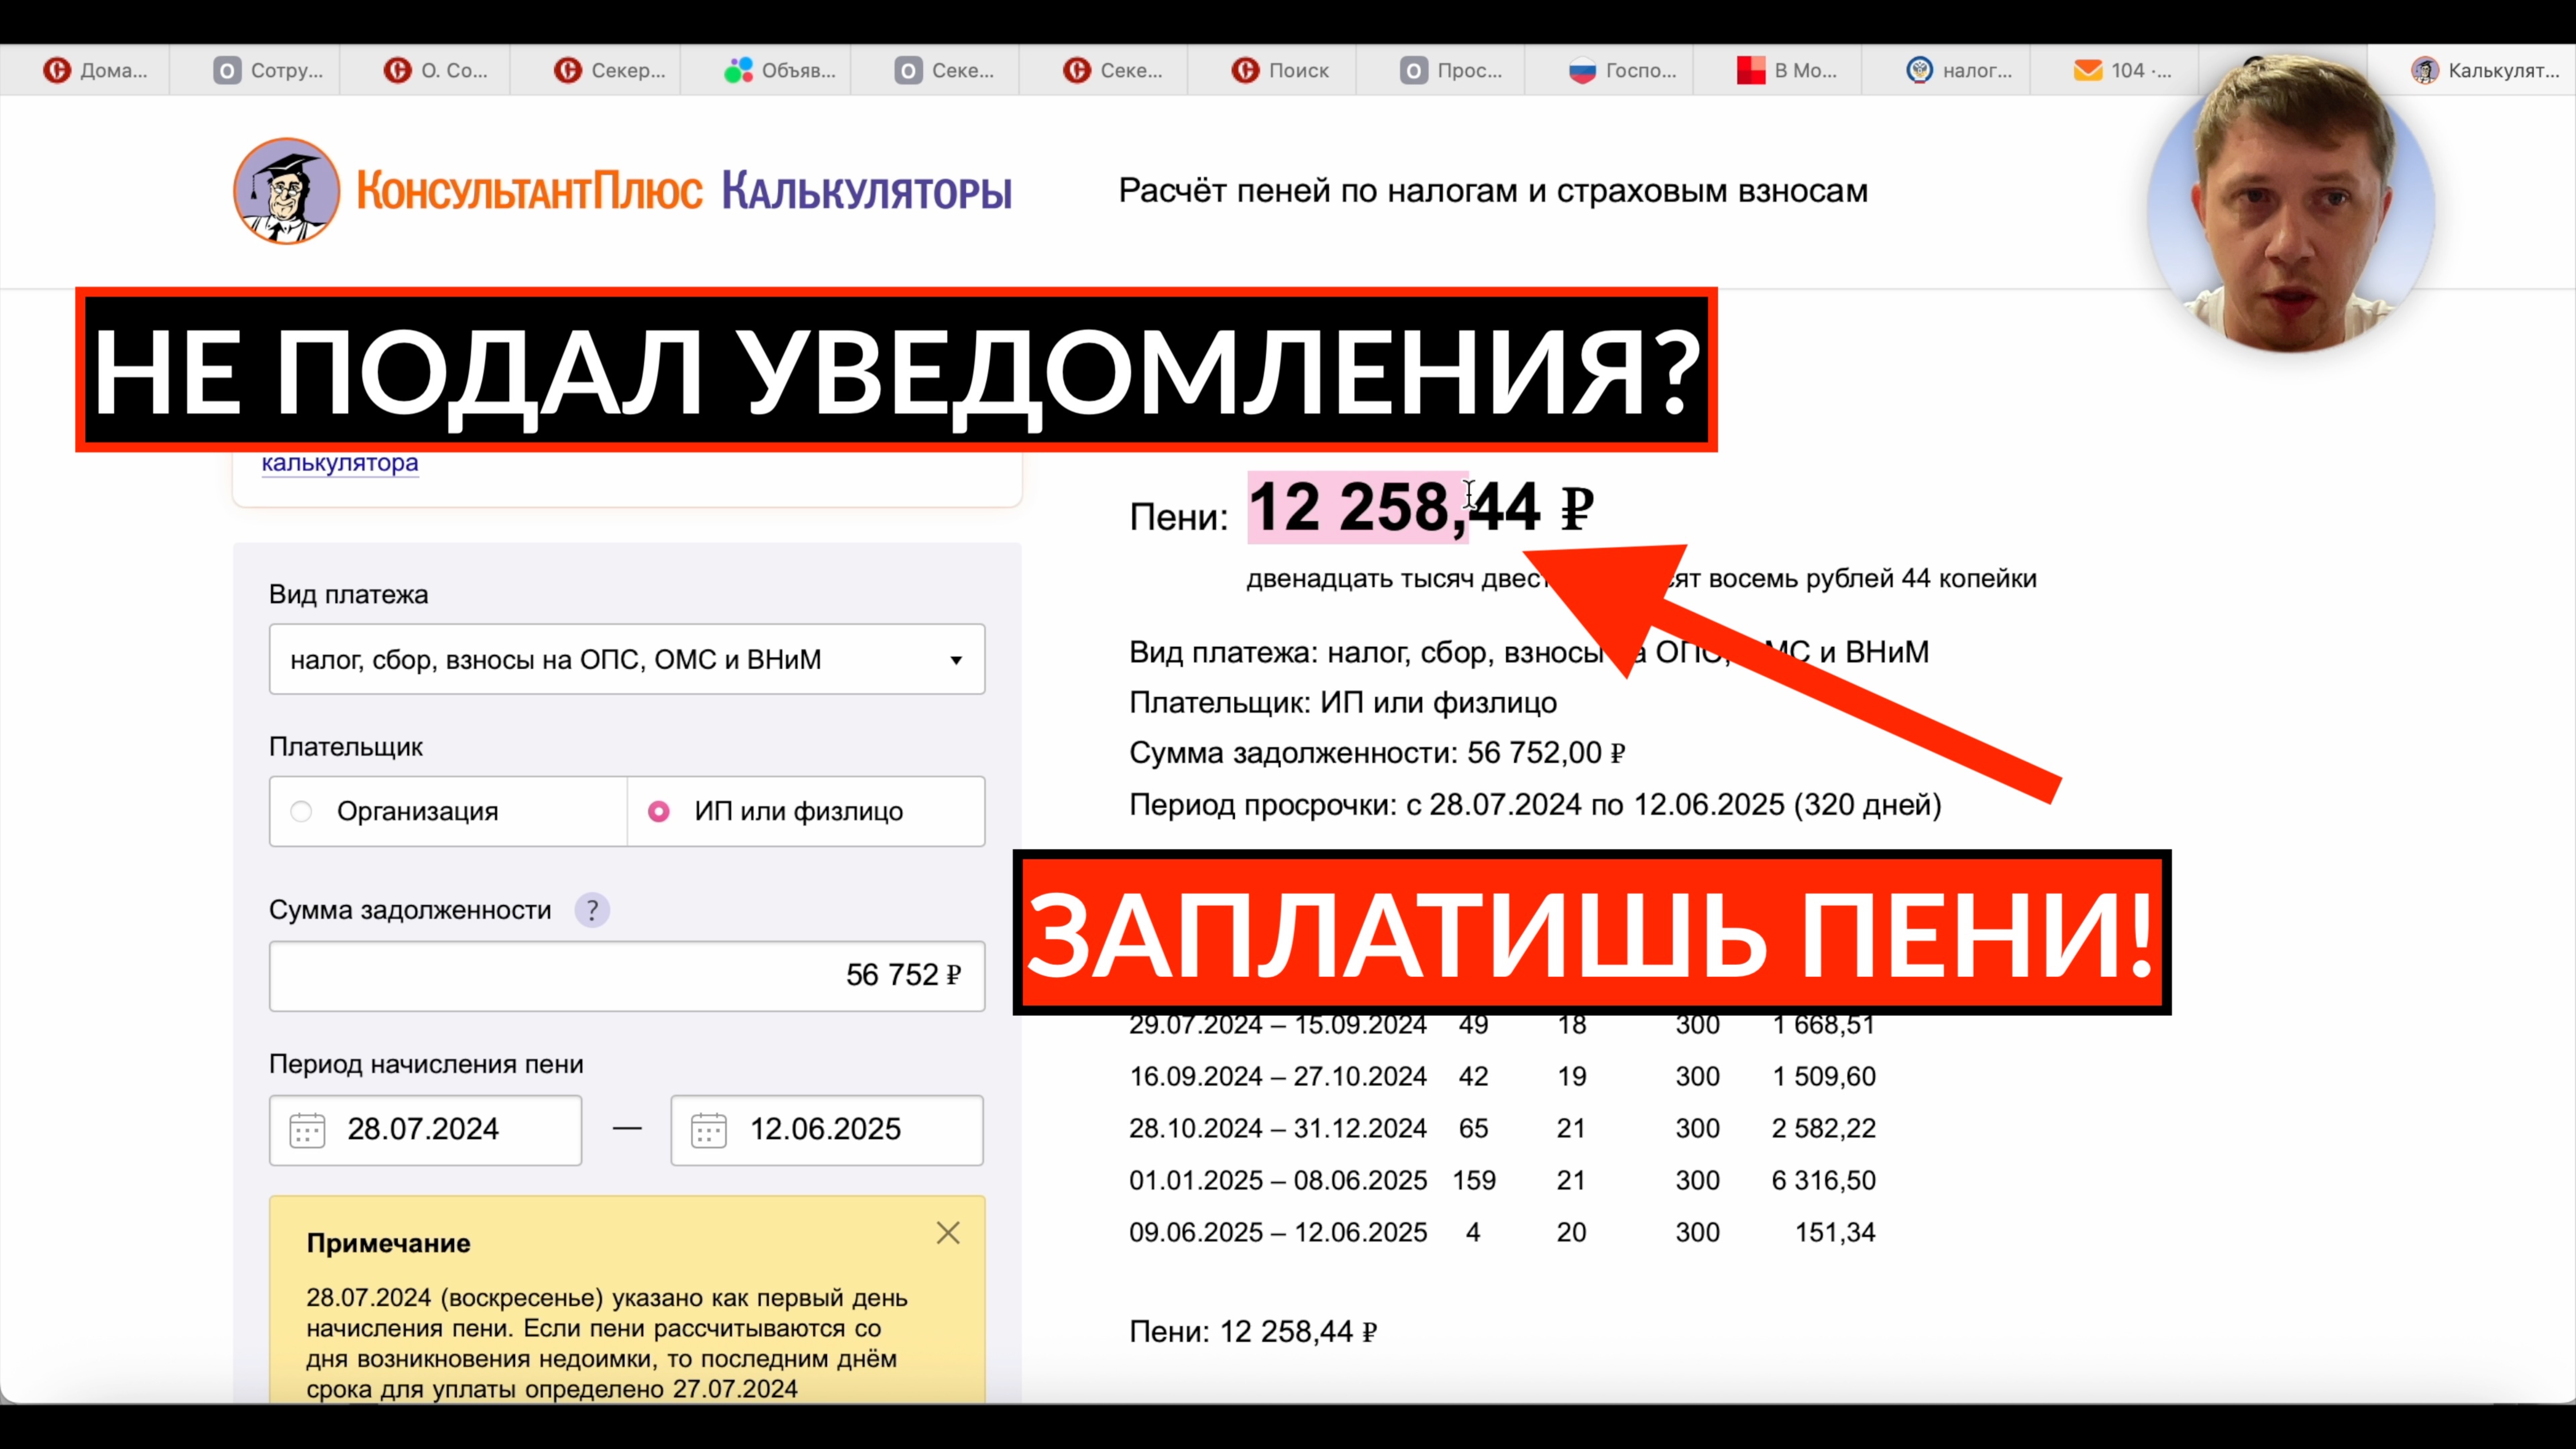Close the Примечание note with X
The image size is (2576, 1449).
pyautogui.click(x=948, y=1233)
